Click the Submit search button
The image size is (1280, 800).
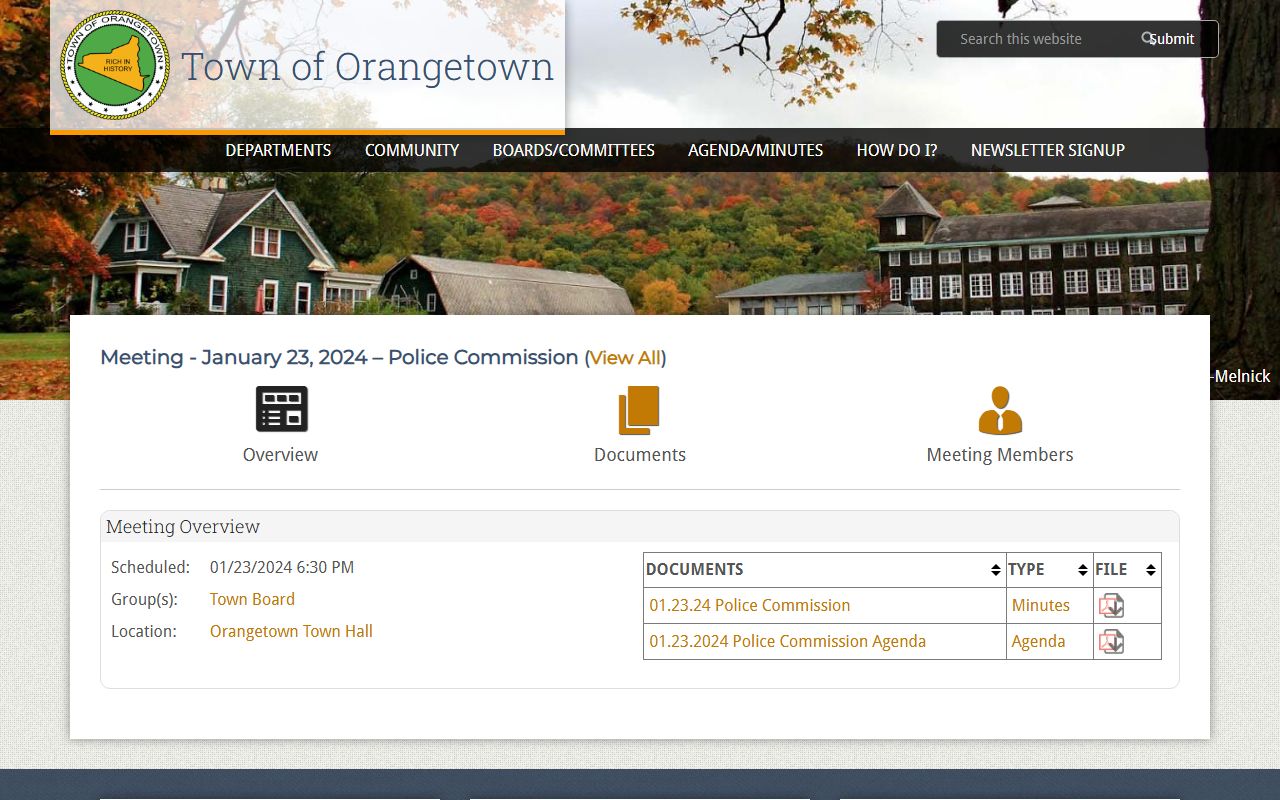click(x=1172, y=39)
